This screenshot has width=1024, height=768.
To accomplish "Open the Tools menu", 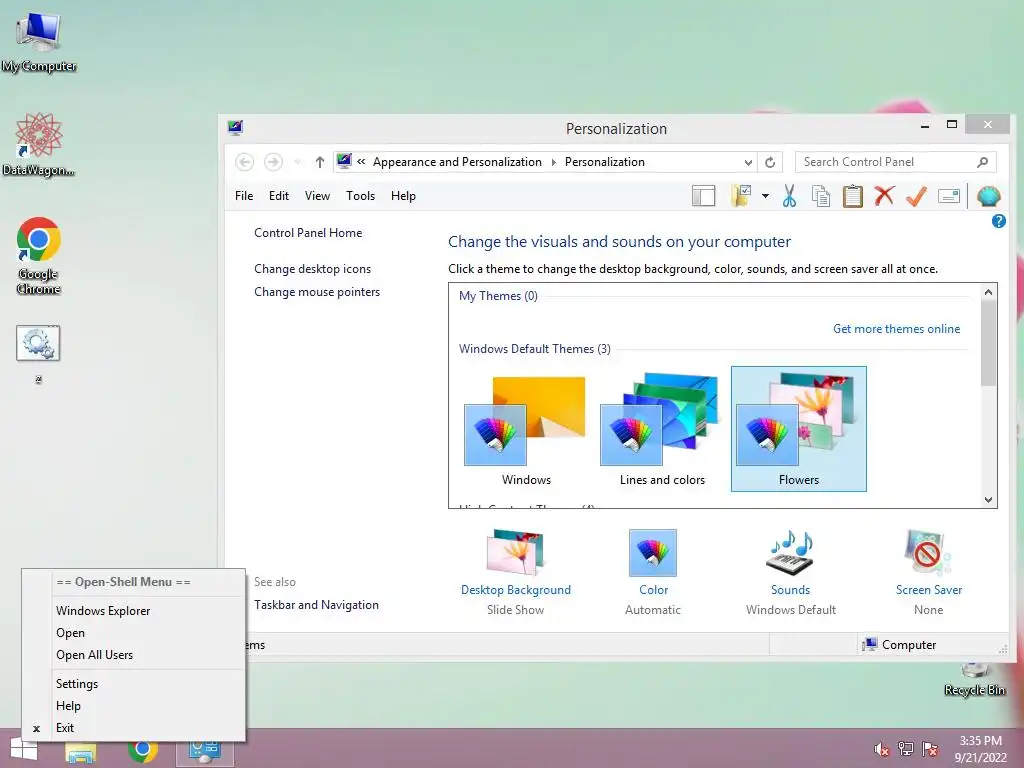I will coord(360,196).
